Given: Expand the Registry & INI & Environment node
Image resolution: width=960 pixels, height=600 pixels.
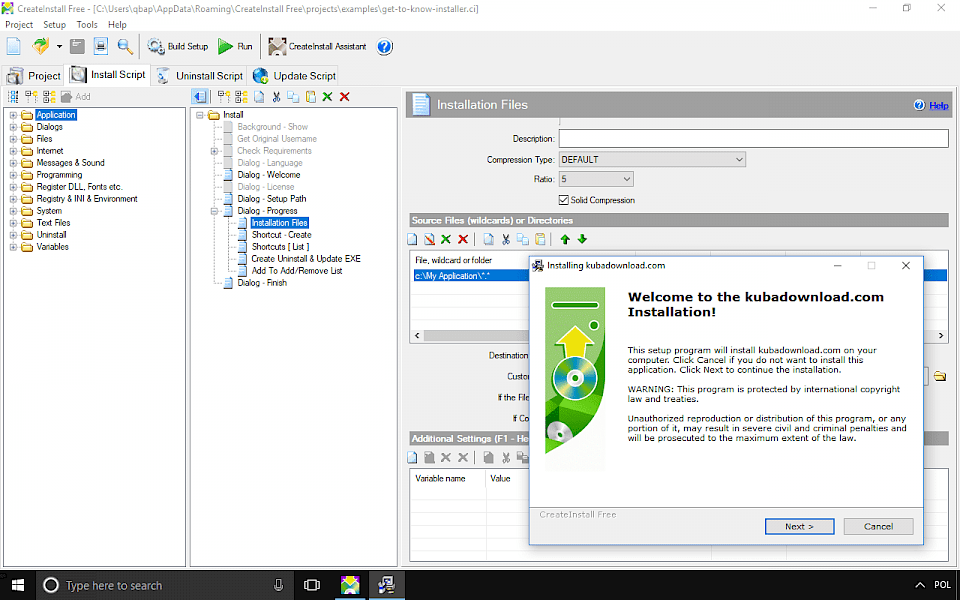Looking at the screenshot, I should 13,199.
